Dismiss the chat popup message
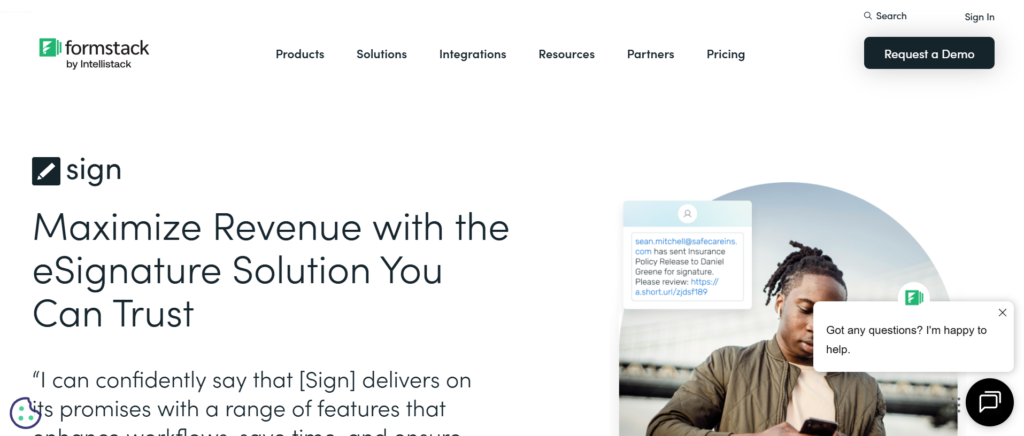Screen dimensions: 1024x436 click(x=1002, y=313)
